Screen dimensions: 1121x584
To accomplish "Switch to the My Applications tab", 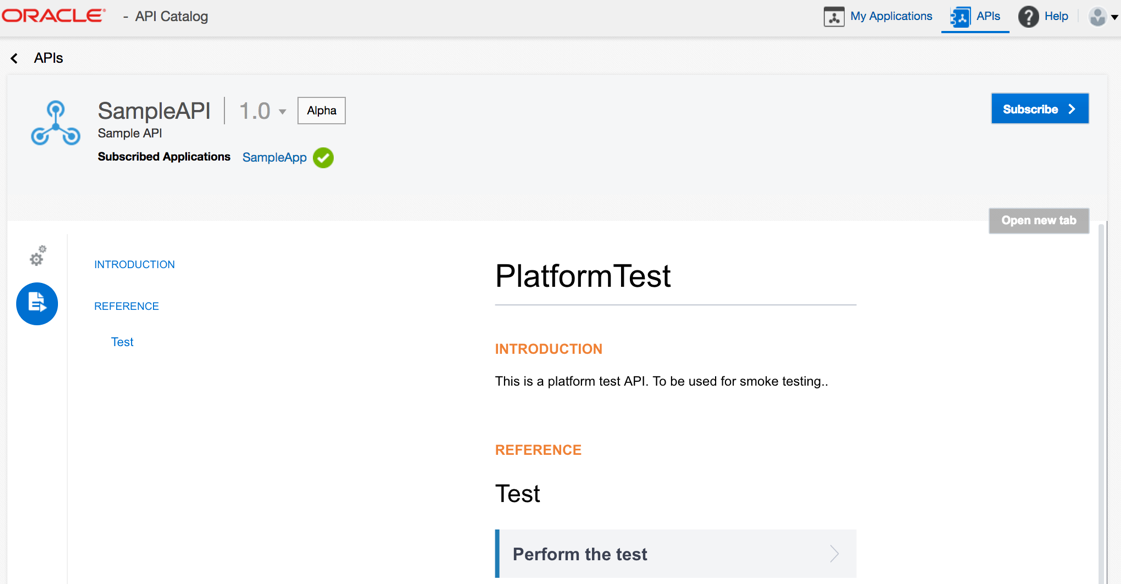I will pos(891,16).
